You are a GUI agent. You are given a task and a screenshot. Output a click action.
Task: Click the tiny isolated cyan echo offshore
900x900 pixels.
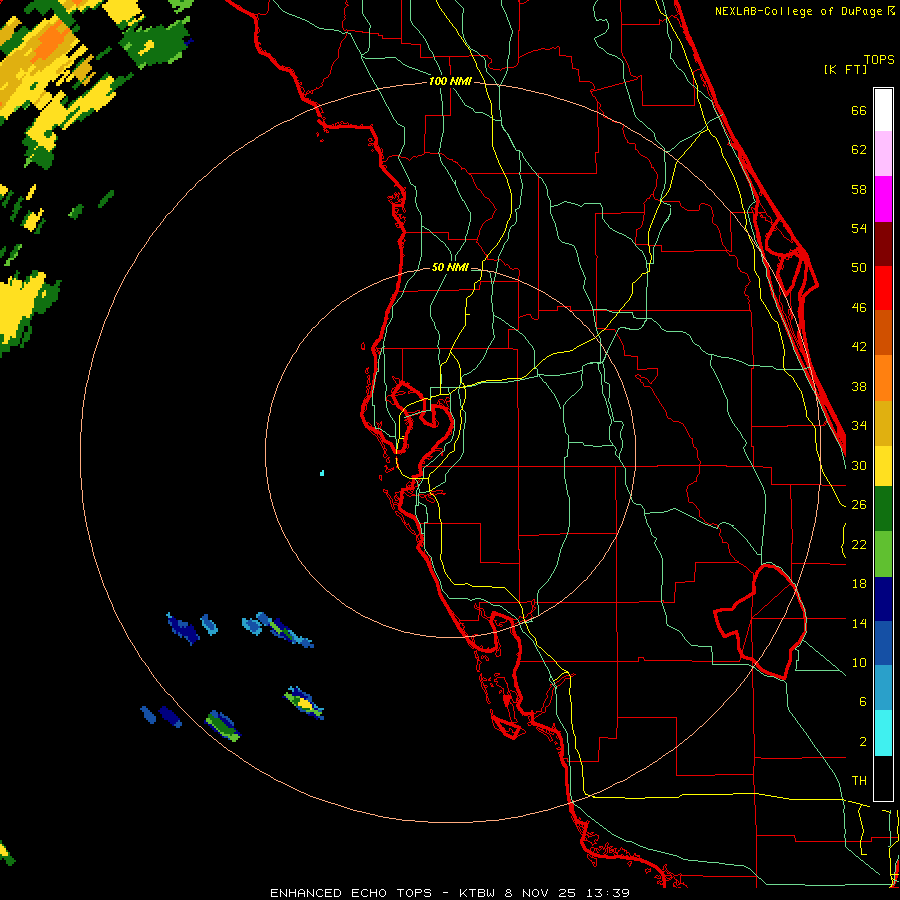click(322, 473)
